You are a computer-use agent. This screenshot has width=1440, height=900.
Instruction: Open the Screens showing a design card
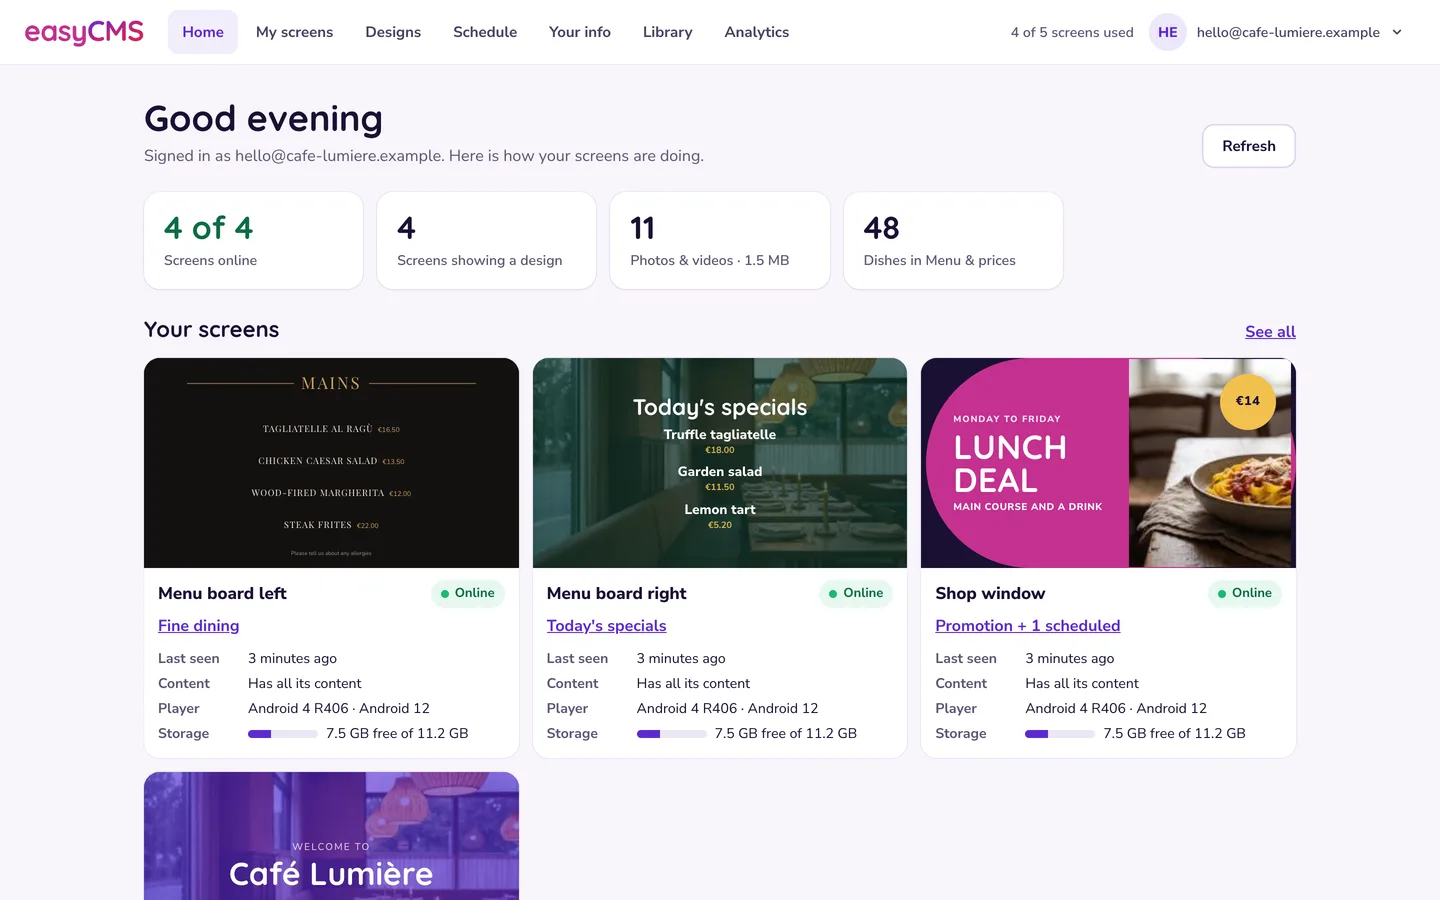click(x=486, y=241)
